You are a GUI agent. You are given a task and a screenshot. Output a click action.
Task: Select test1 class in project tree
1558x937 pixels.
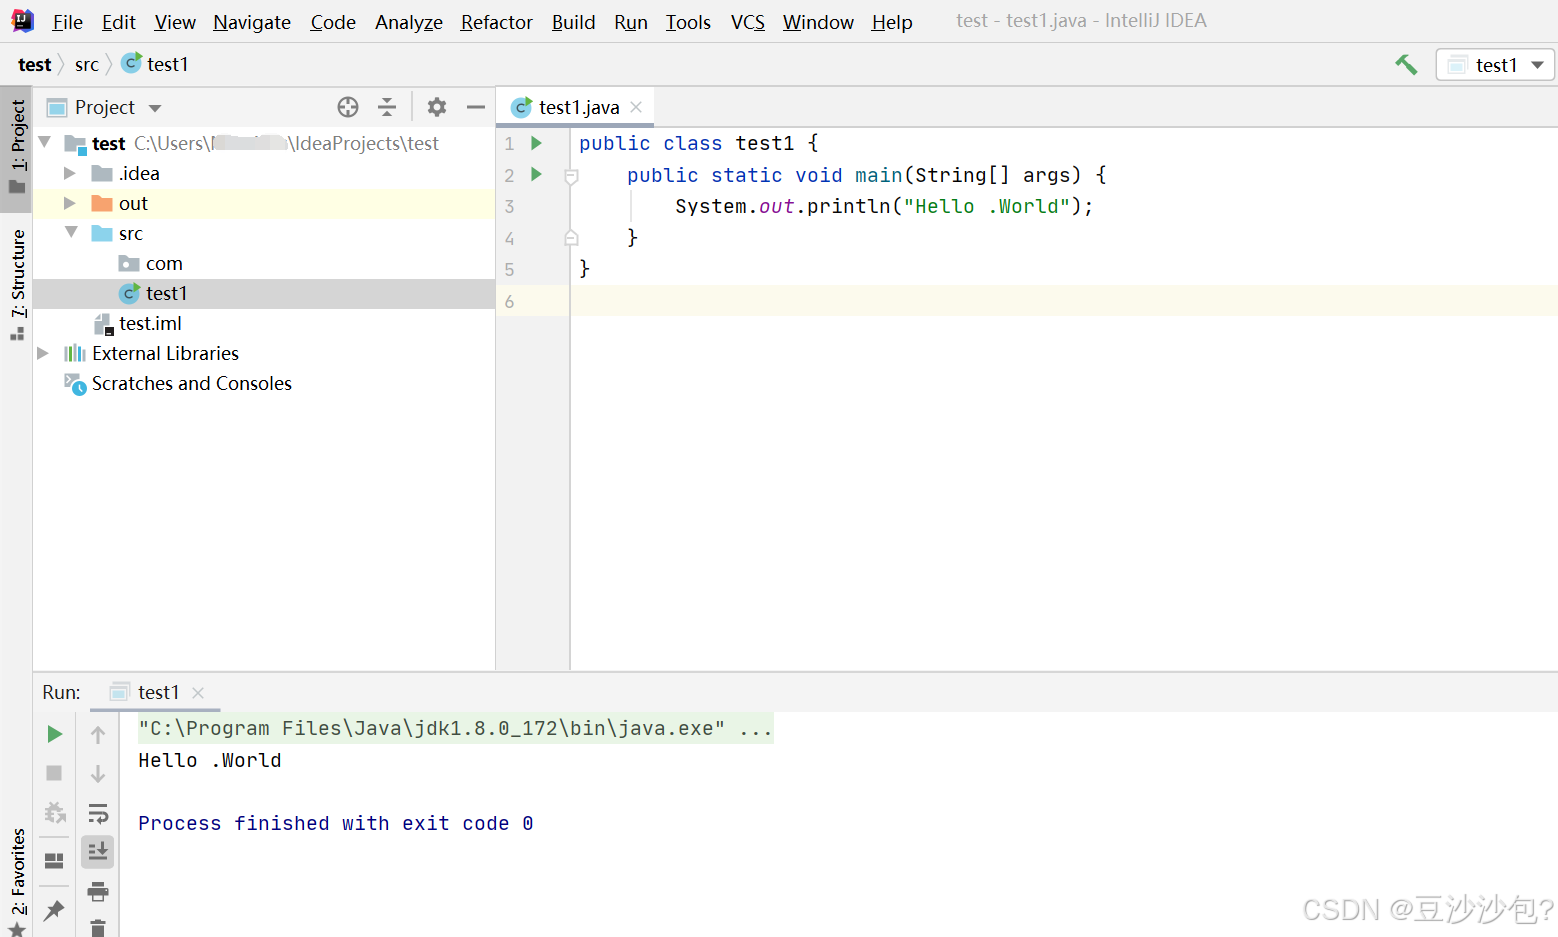point(166,293)
